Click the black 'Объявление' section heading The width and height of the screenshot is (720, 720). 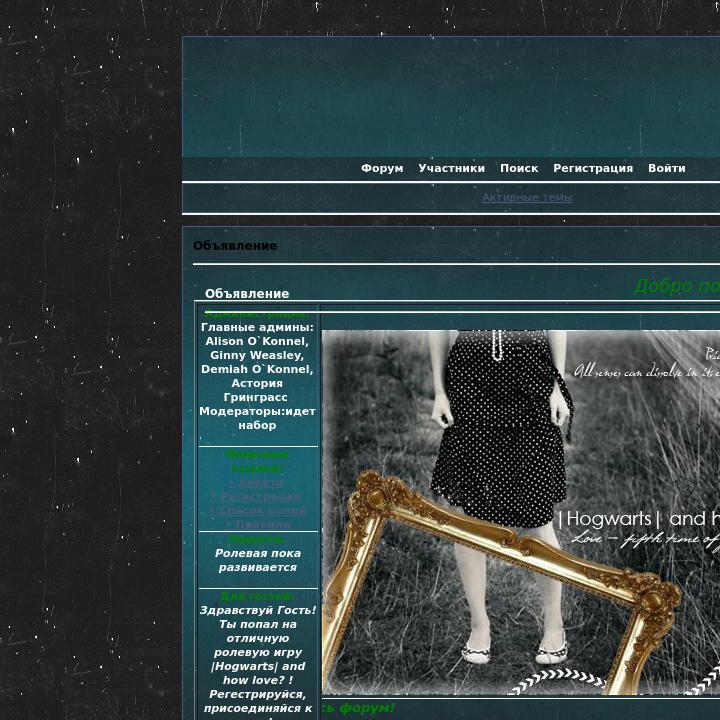pos(235,246)
